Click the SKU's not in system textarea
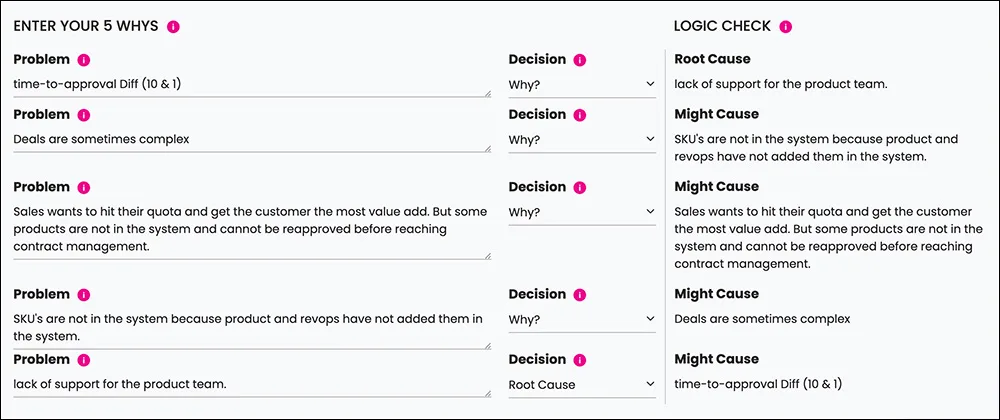 tap(253, 328)
